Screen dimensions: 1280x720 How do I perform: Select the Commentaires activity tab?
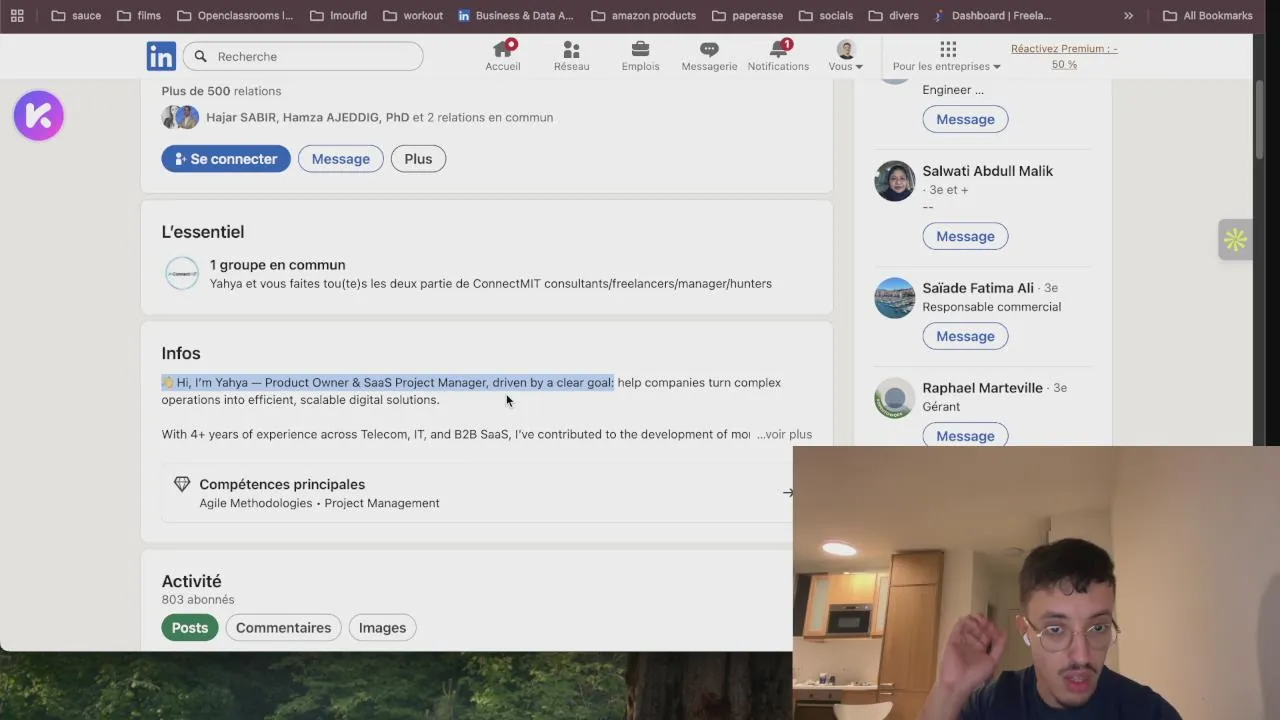click(x=283, y=628)
